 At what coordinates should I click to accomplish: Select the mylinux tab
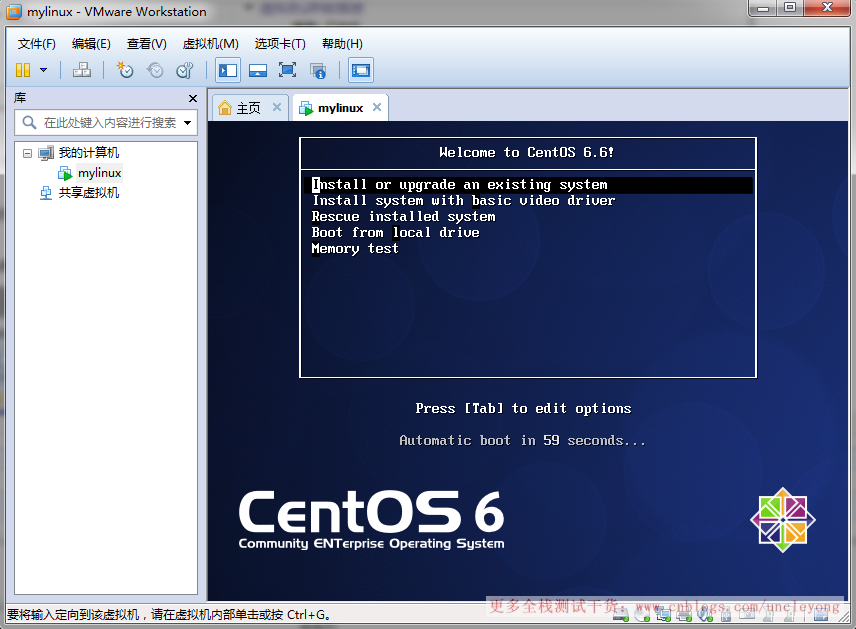[340, 108]
